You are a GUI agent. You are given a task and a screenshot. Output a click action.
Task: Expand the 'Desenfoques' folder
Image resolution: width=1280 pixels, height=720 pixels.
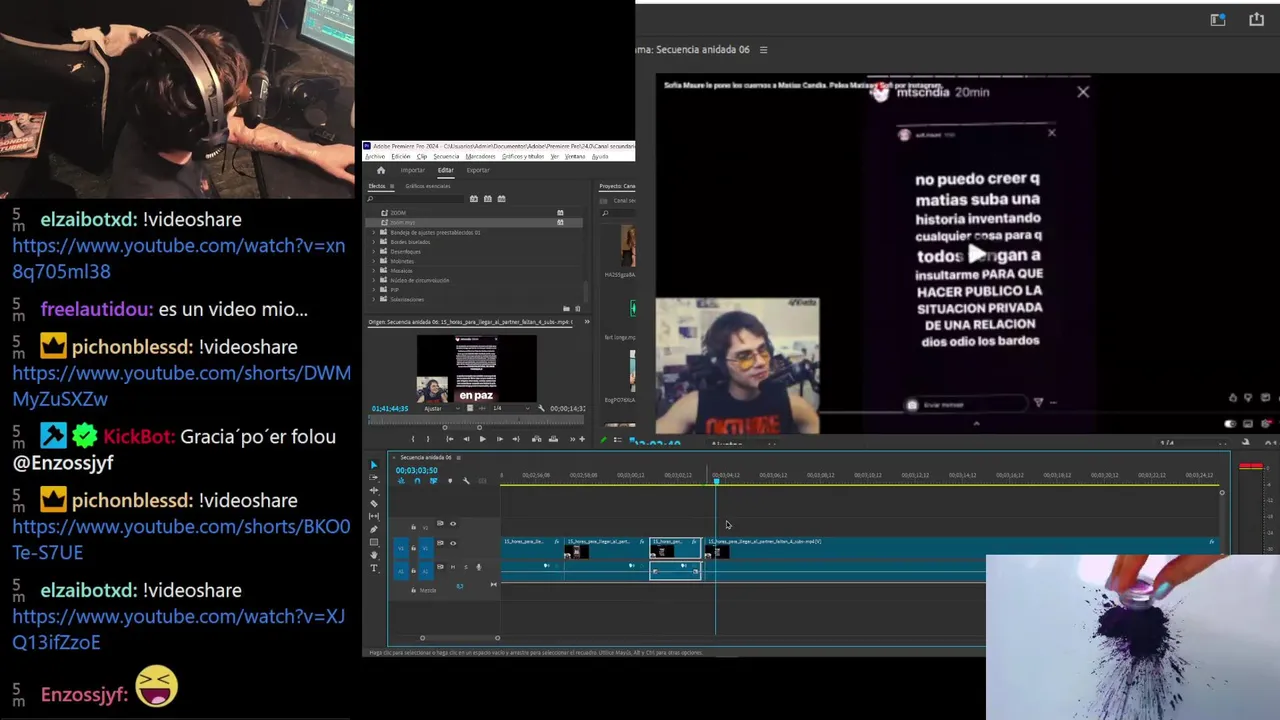coord(374,251)
